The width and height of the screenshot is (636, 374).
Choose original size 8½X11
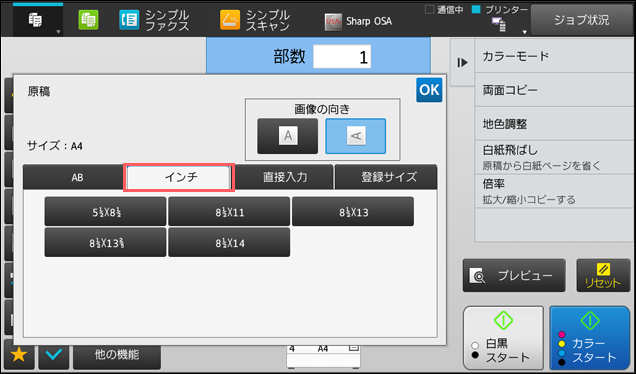(229, 211)
